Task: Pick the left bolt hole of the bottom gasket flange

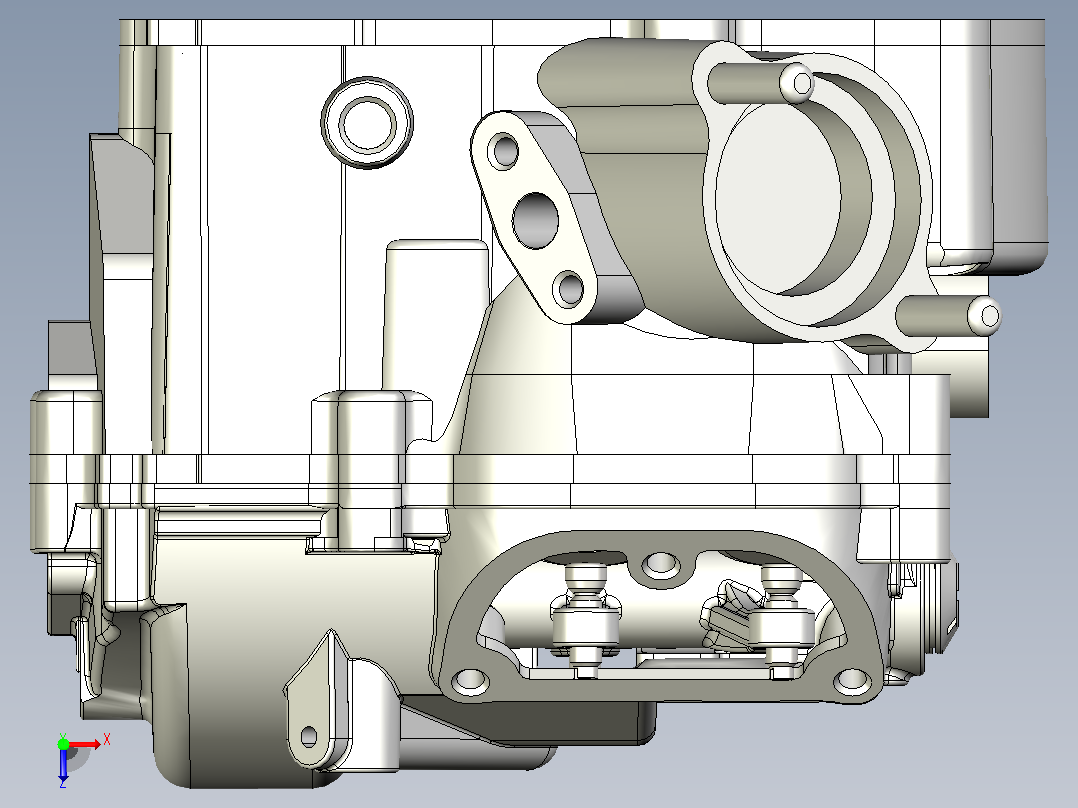Action: [471, 680]
